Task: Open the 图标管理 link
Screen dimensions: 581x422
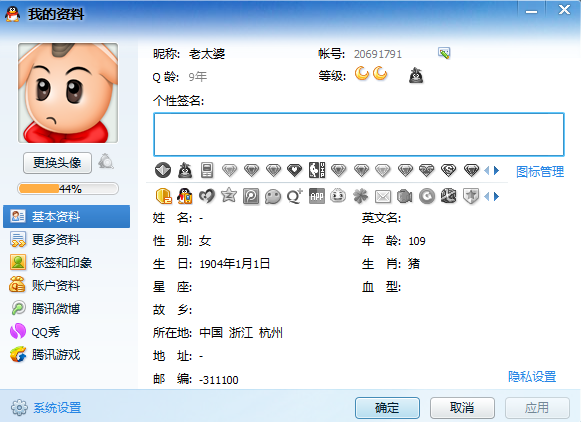Action: coord(540,172)
